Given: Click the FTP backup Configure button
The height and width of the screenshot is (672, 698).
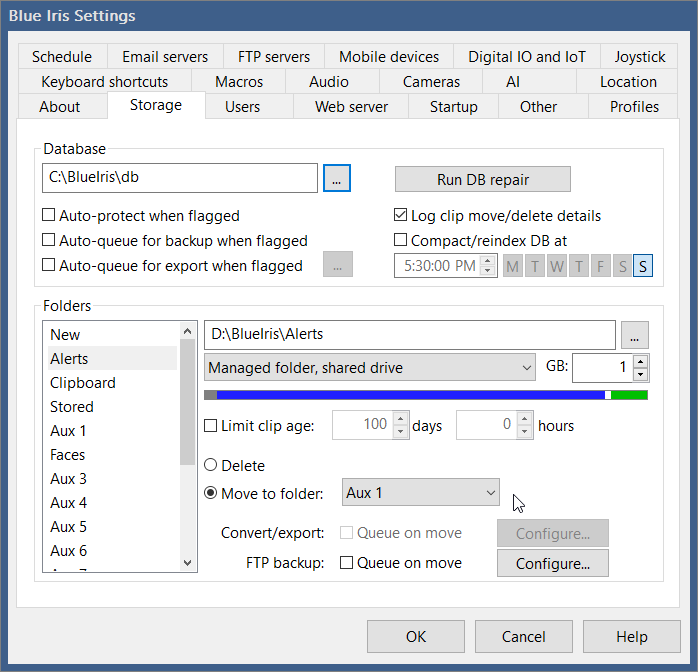Looking at the screenshot, I should [552, 563].
